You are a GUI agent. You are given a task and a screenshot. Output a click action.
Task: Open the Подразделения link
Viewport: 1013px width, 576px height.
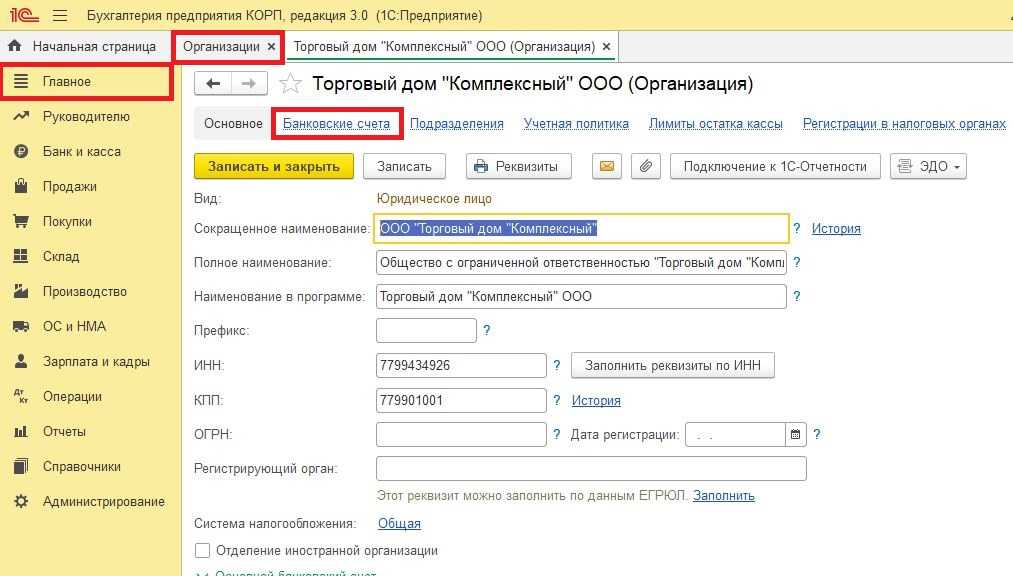[457, 123]
